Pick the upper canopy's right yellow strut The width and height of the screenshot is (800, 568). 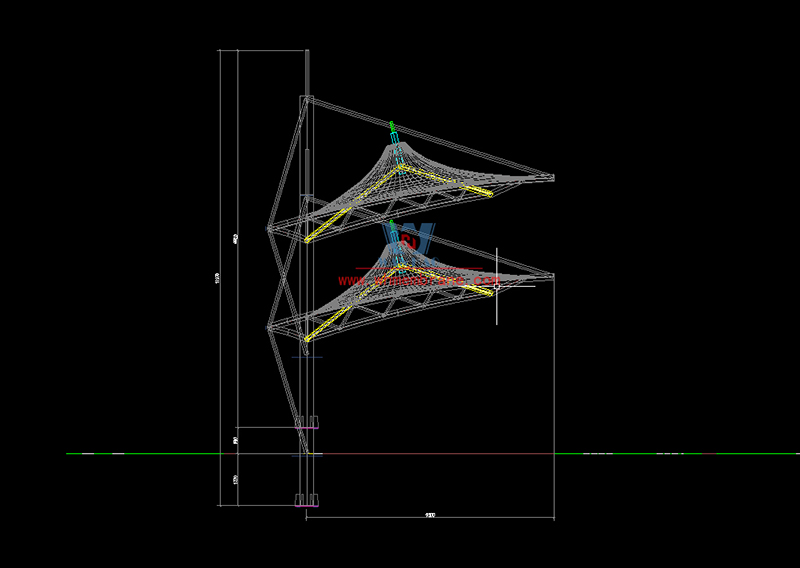point(453,181)
